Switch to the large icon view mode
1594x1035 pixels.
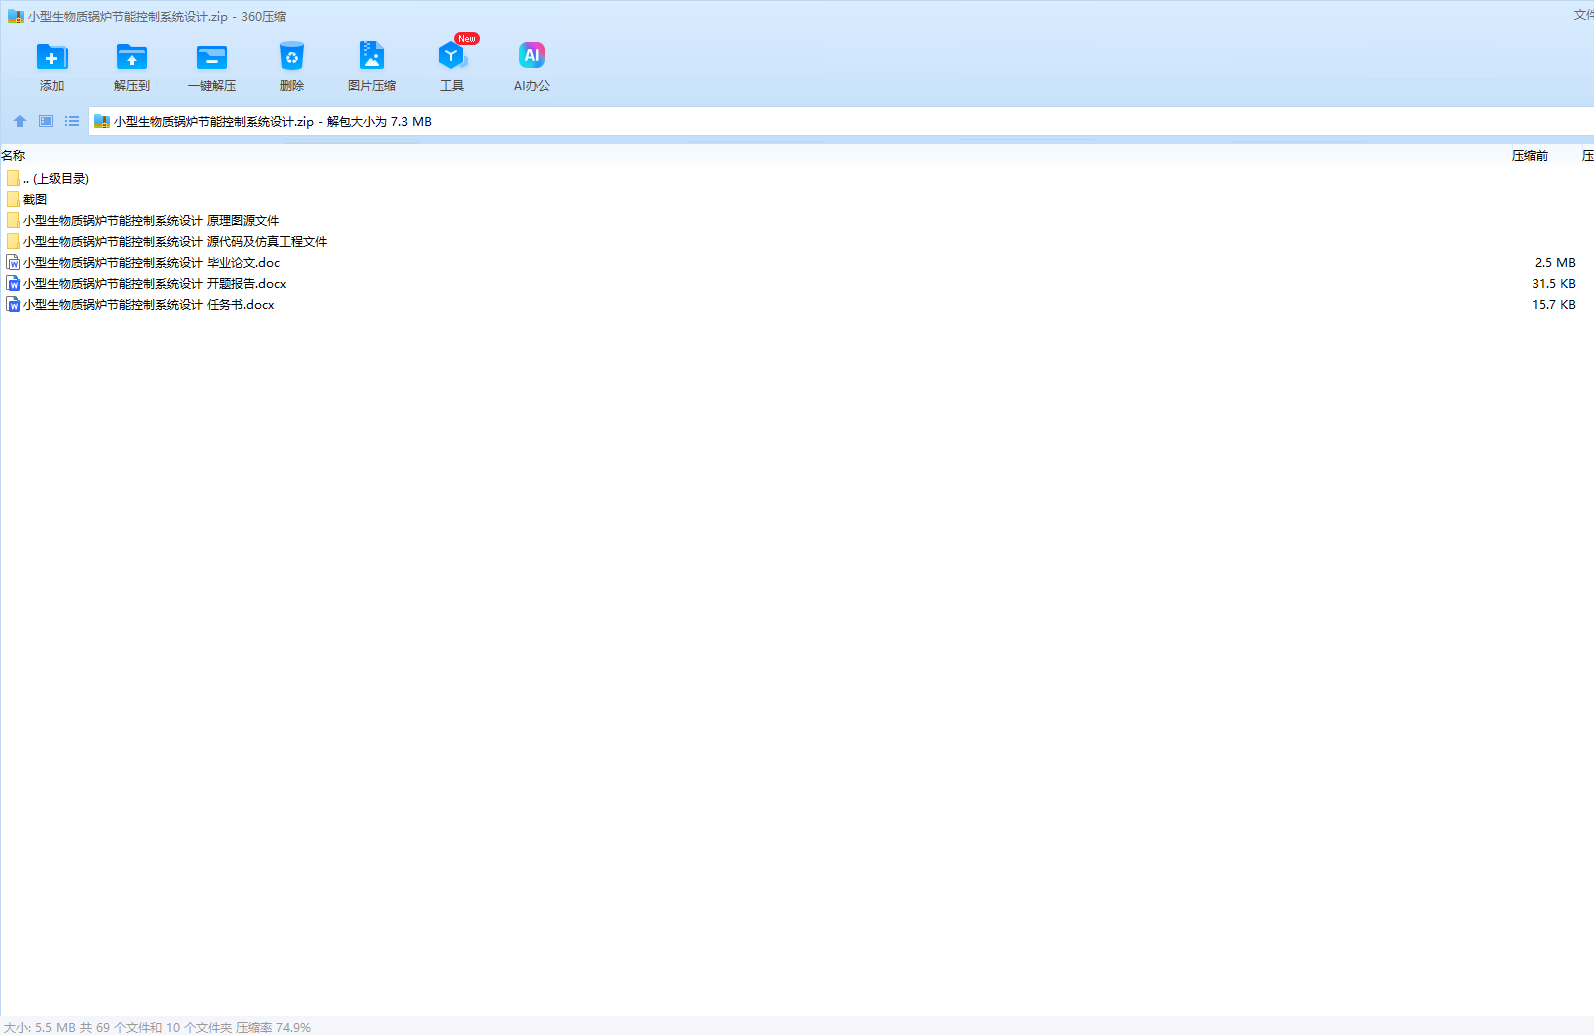46,121
